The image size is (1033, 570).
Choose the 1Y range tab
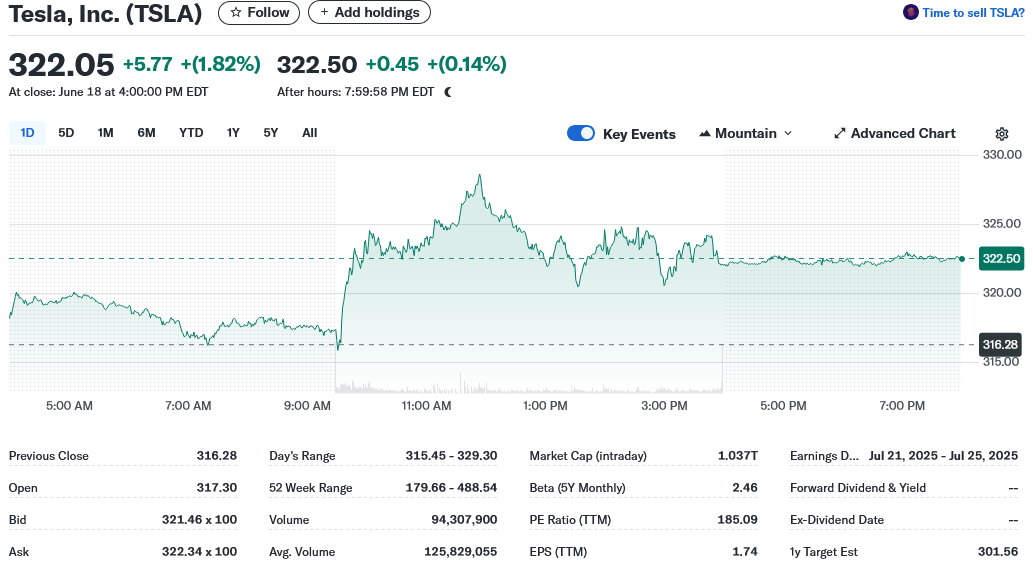233,132
